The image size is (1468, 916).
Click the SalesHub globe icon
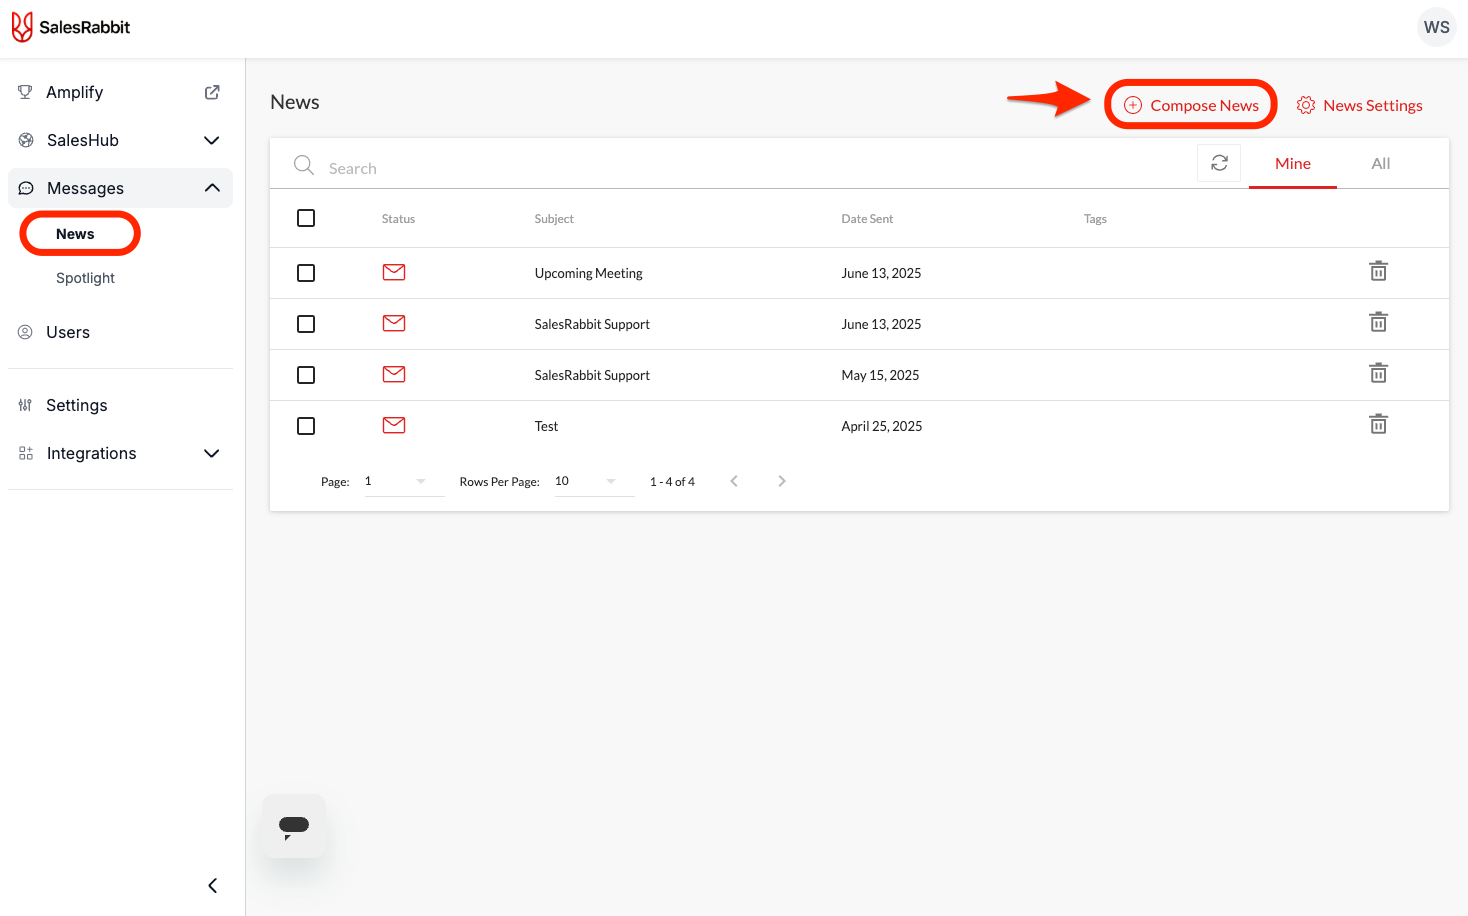click(26, 140)
